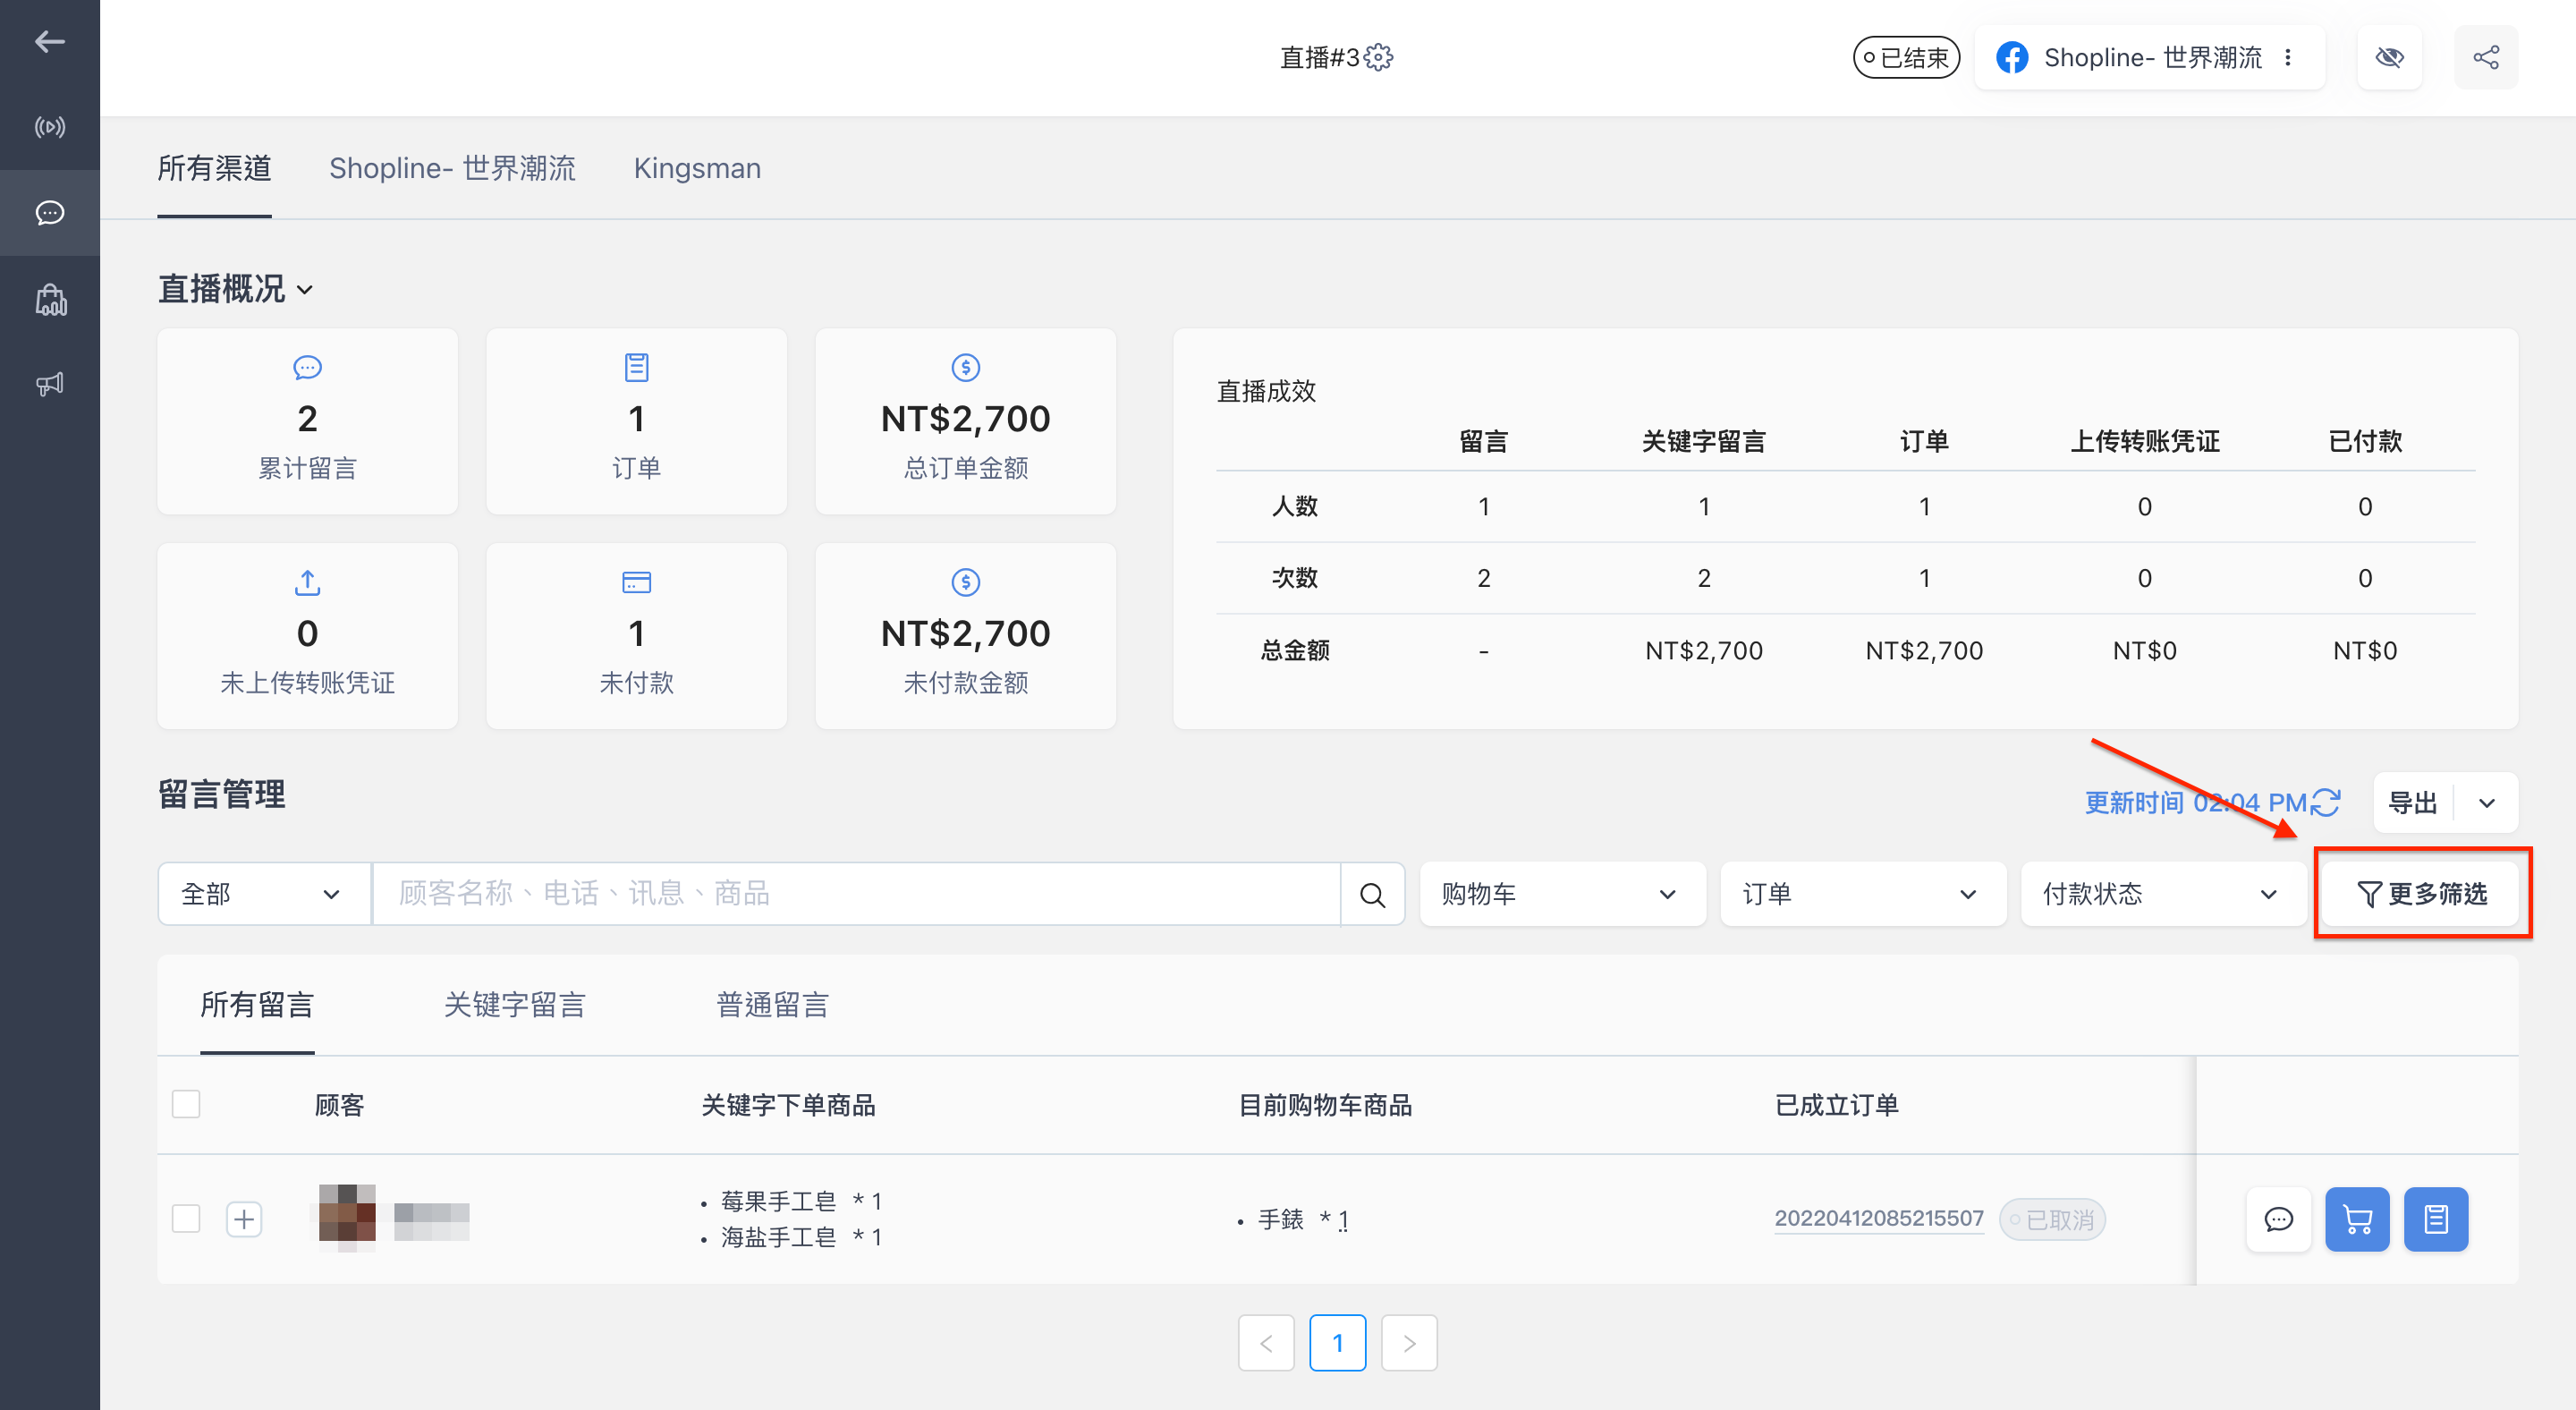Open the 付款状态 filter dropdown
Screen dimensions: 2576x1410
pyautogui.click(x=2163, y=894)
